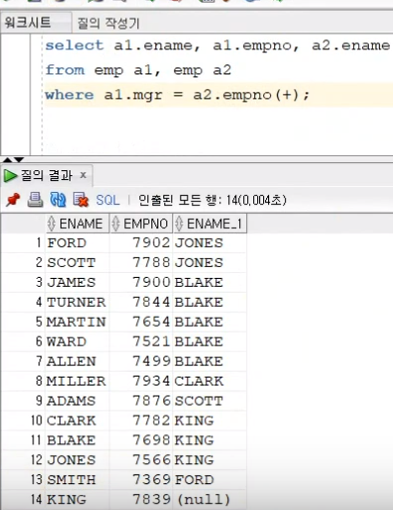Pin the query result tab
Screen dimensions: 393x510
pos(13,200)
